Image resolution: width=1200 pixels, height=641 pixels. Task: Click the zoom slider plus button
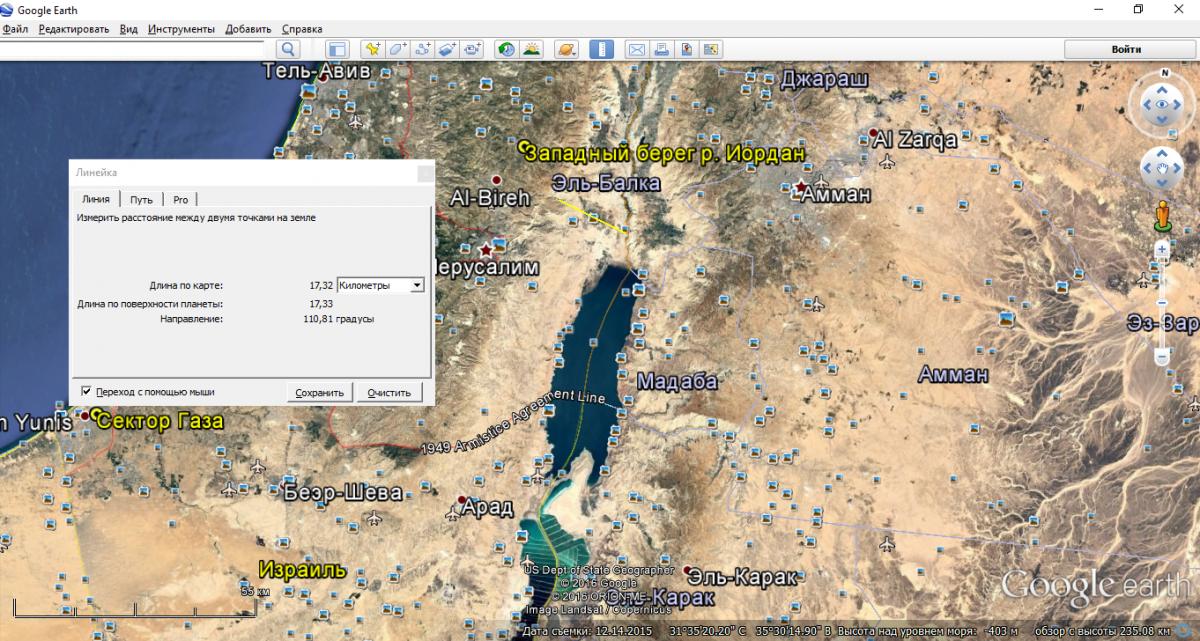pos(1162,247)
